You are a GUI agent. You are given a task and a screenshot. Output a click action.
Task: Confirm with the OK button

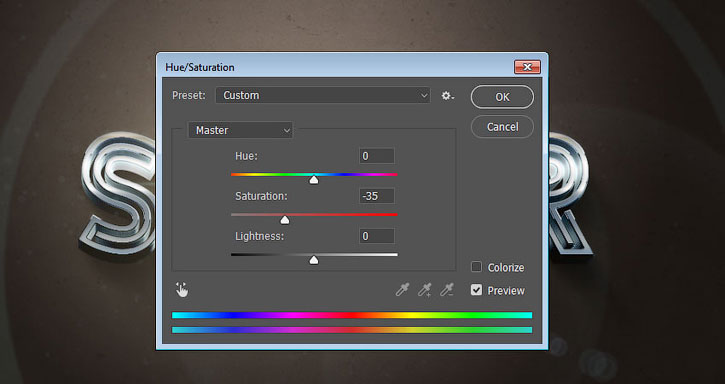[502, 97]
